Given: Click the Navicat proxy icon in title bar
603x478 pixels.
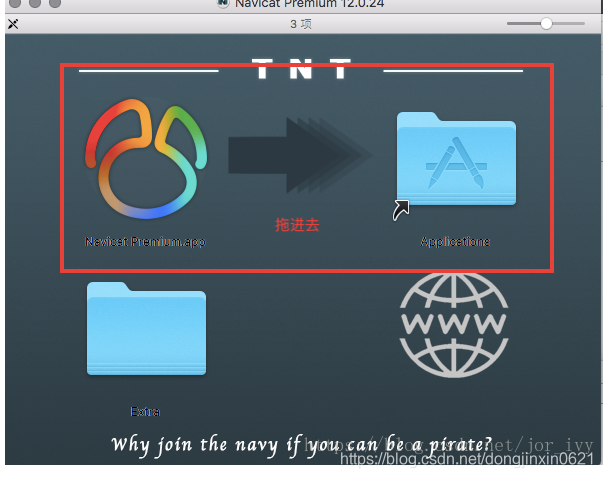Looking at the screenshot, I should coord(223,3).
